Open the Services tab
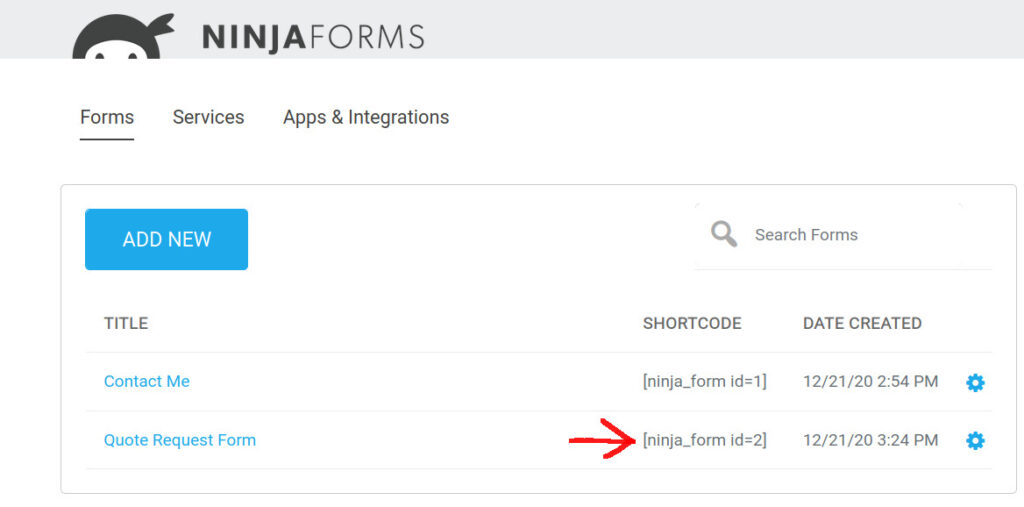The image size is (1024, 507). 208,118
